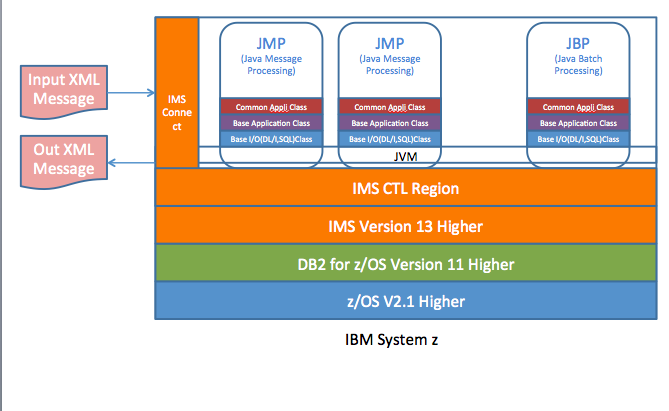Click the JVM label
The width and height of the screenshot is (669, 411).
coord(405,157)
